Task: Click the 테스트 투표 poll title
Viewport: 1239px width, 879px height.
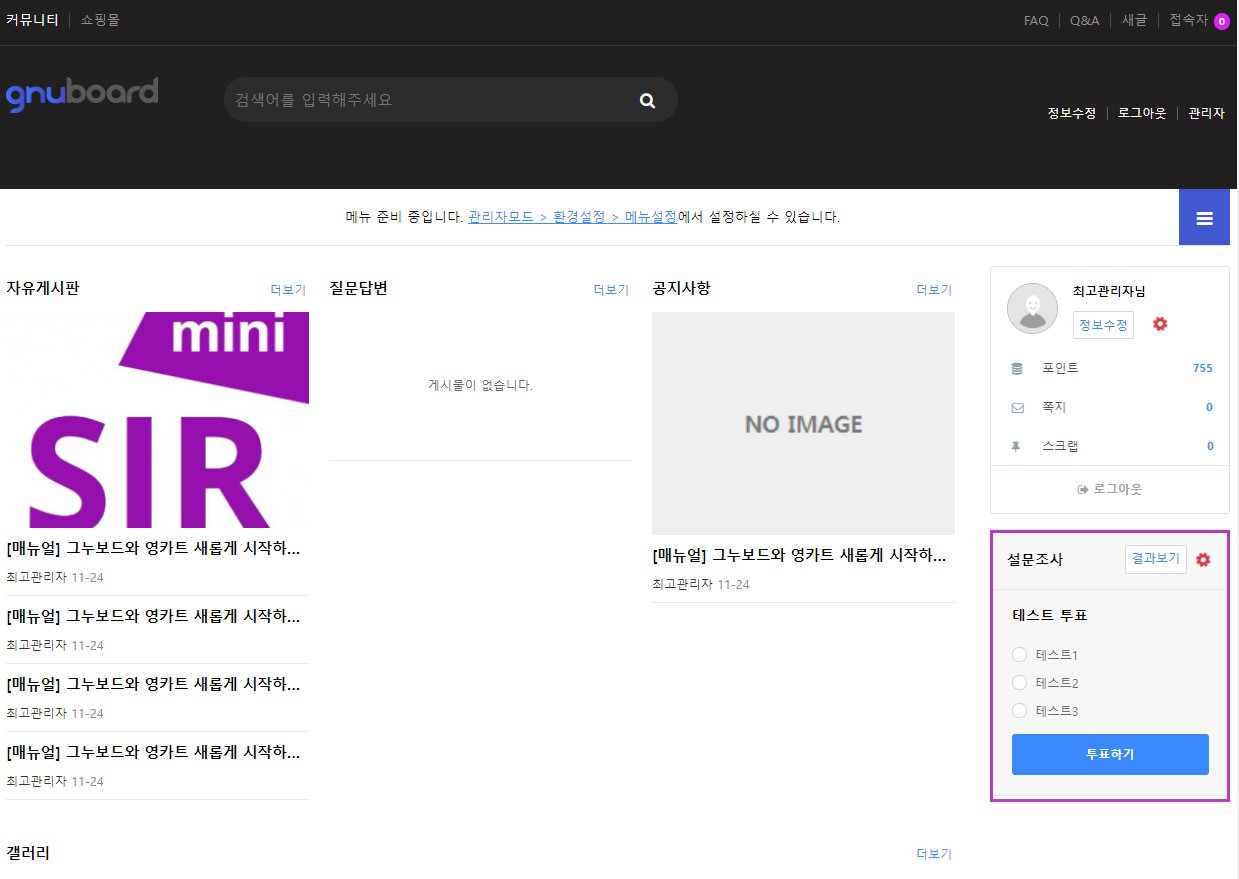Action: point(1050,616)
